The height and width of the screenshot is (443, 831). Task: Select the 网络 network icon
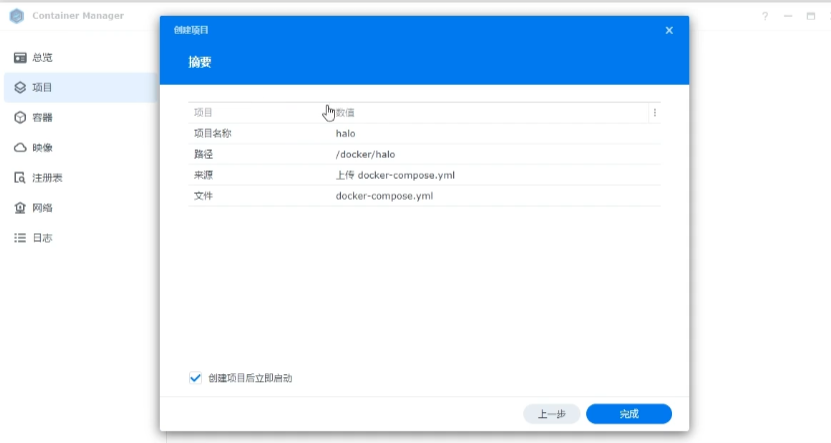(20, 208)
